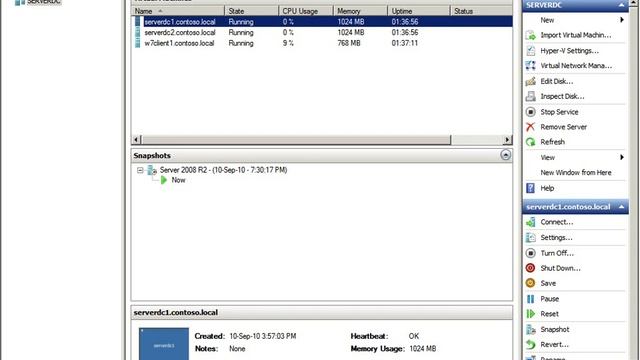Click the Revert icon
Viewport: 640px width, 360px height.
(530, 344)
